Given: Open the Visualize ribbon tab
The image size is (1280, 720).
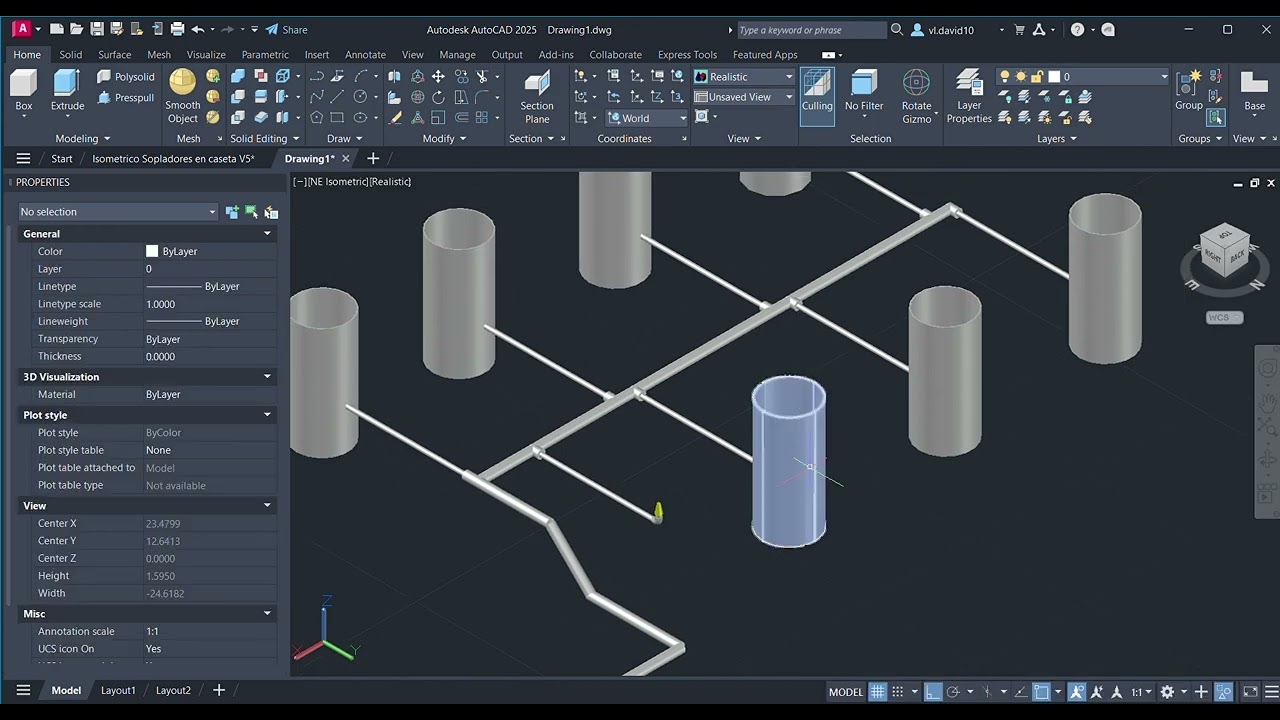Looking at the screenshot, I should (x=206, y=55).
